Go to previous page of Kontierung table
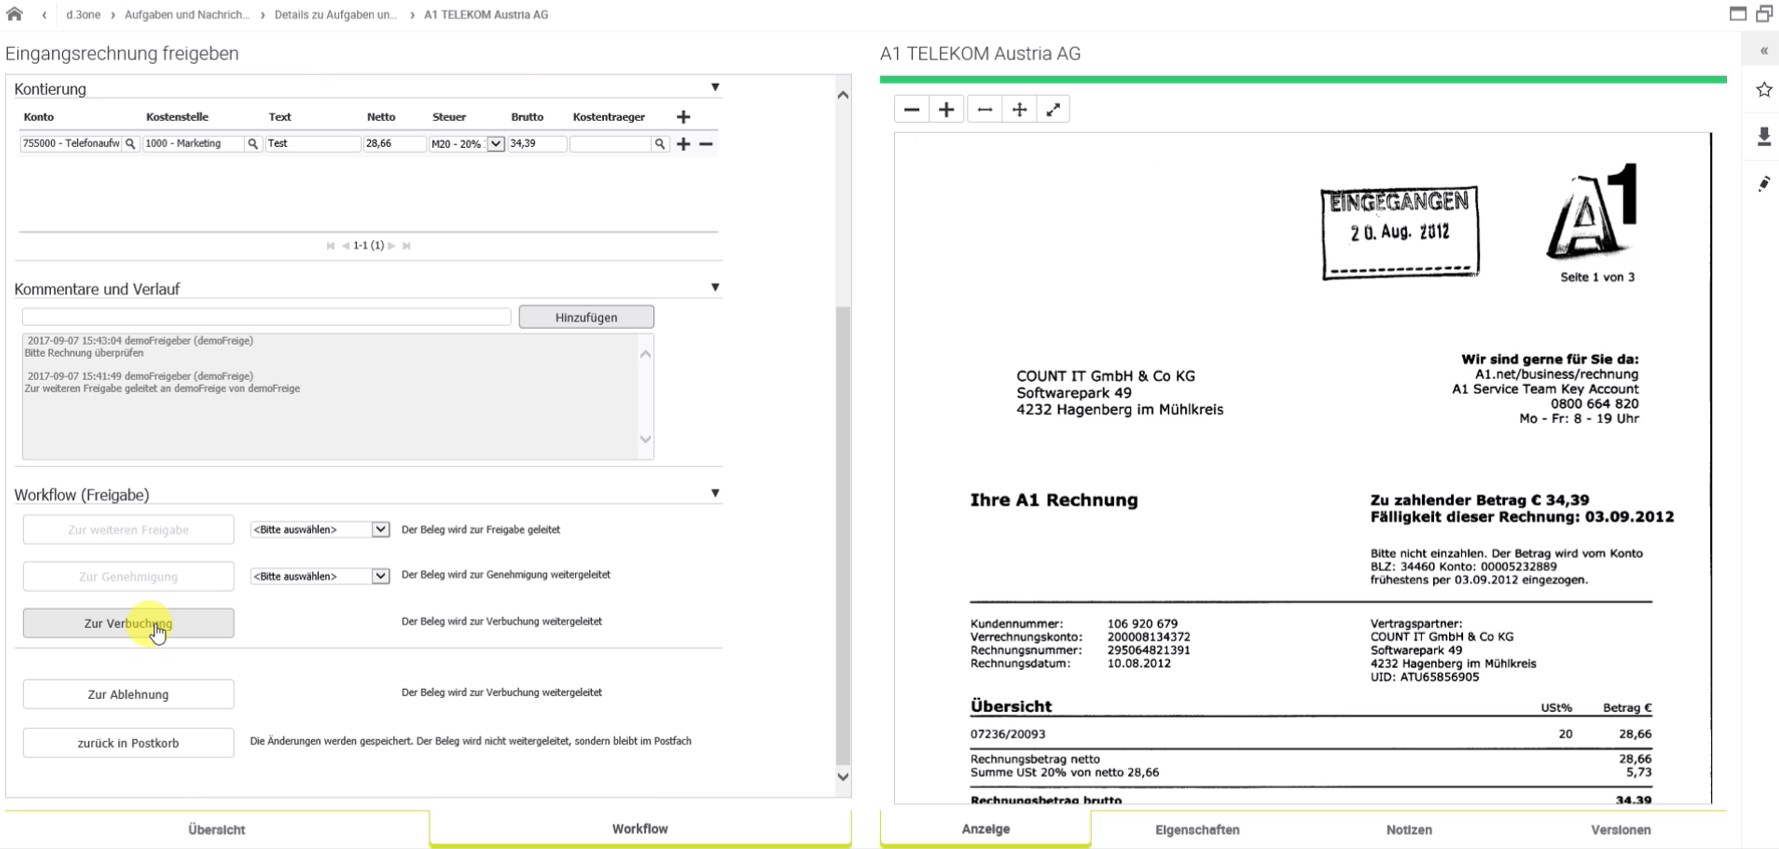The width and height of the screenshot is (1779, 849). click(345, 246)
